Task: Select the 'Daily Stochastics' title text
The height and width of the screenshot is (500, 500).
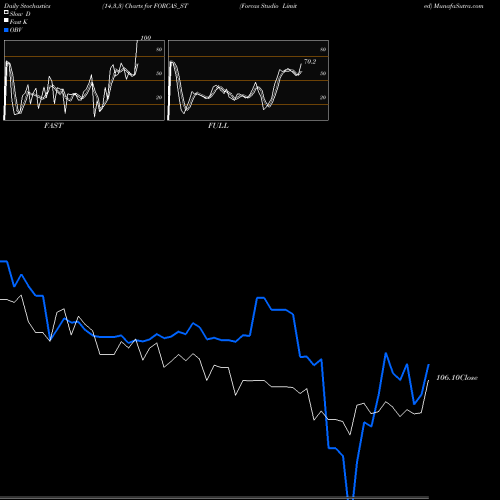Action: 27,6
